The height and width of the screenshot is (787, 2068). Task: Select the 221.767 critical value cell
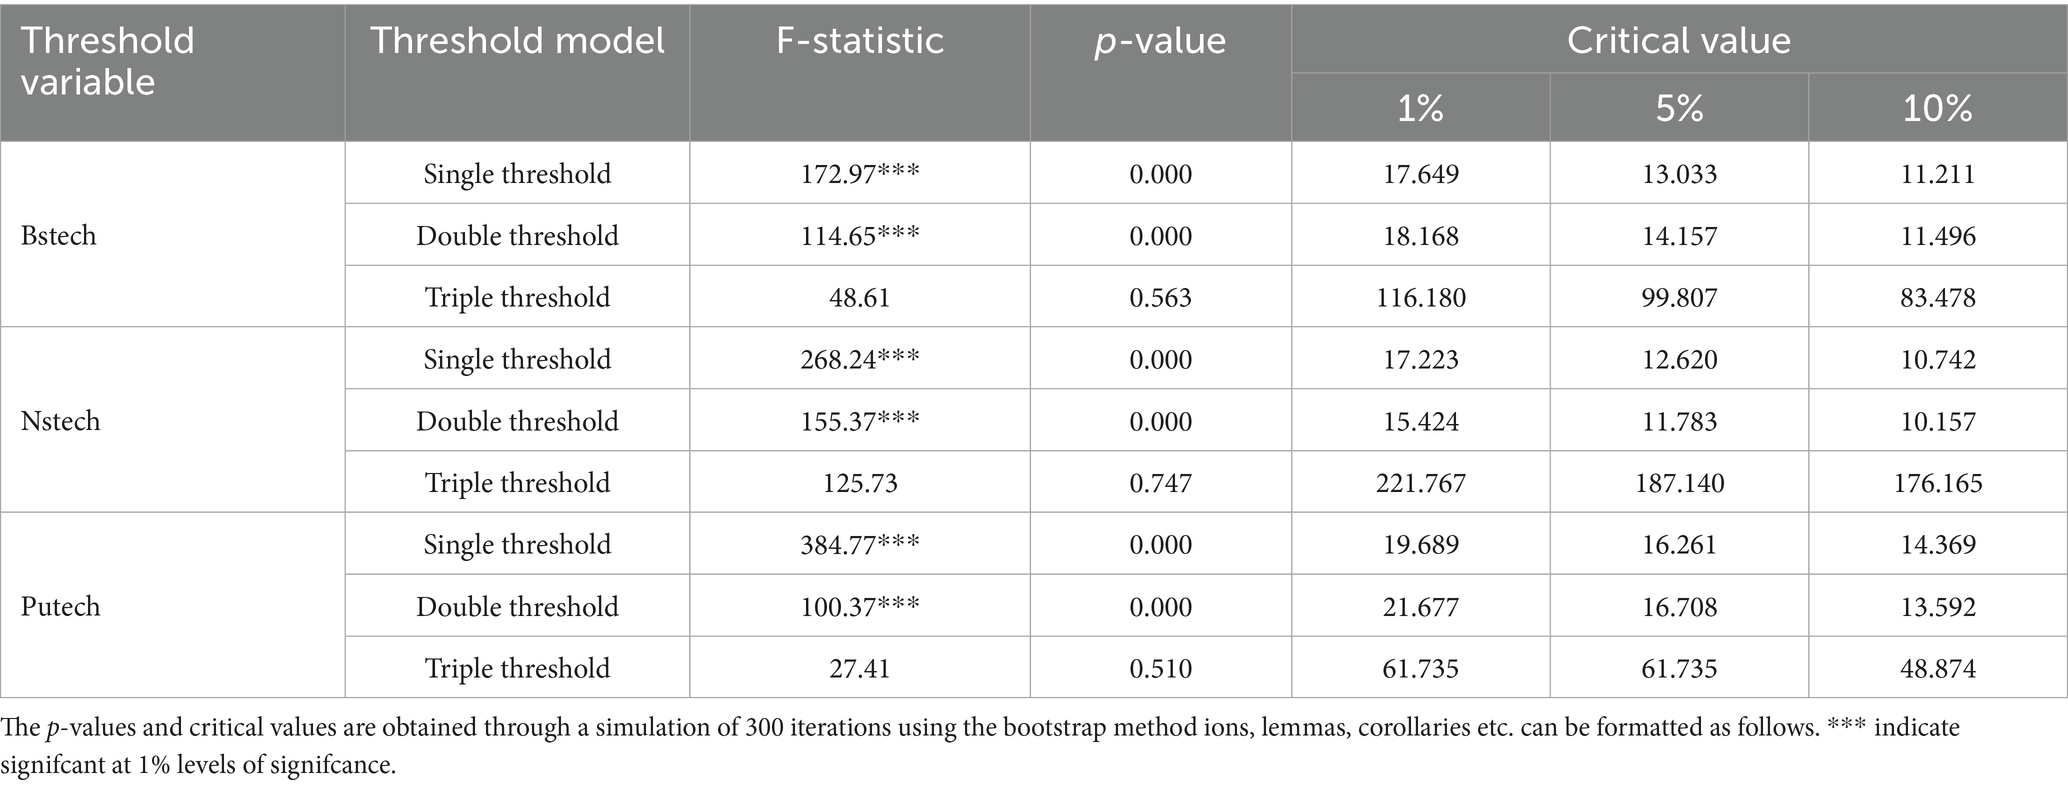(1420, 483)
